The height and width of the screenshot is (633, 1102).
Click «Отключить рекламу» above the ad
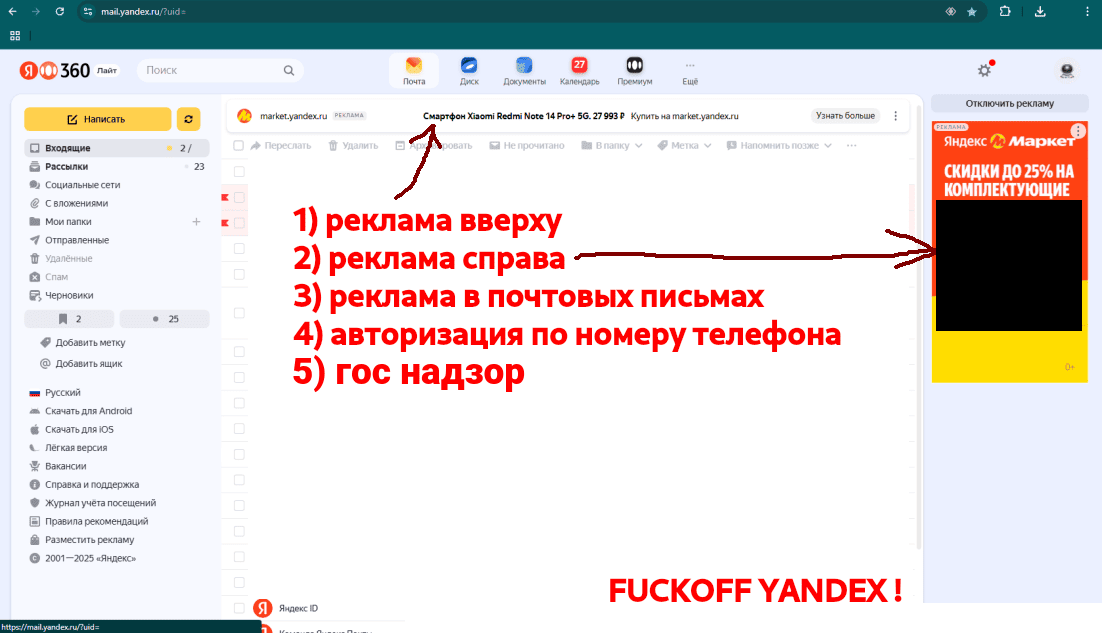(1009, 103)
